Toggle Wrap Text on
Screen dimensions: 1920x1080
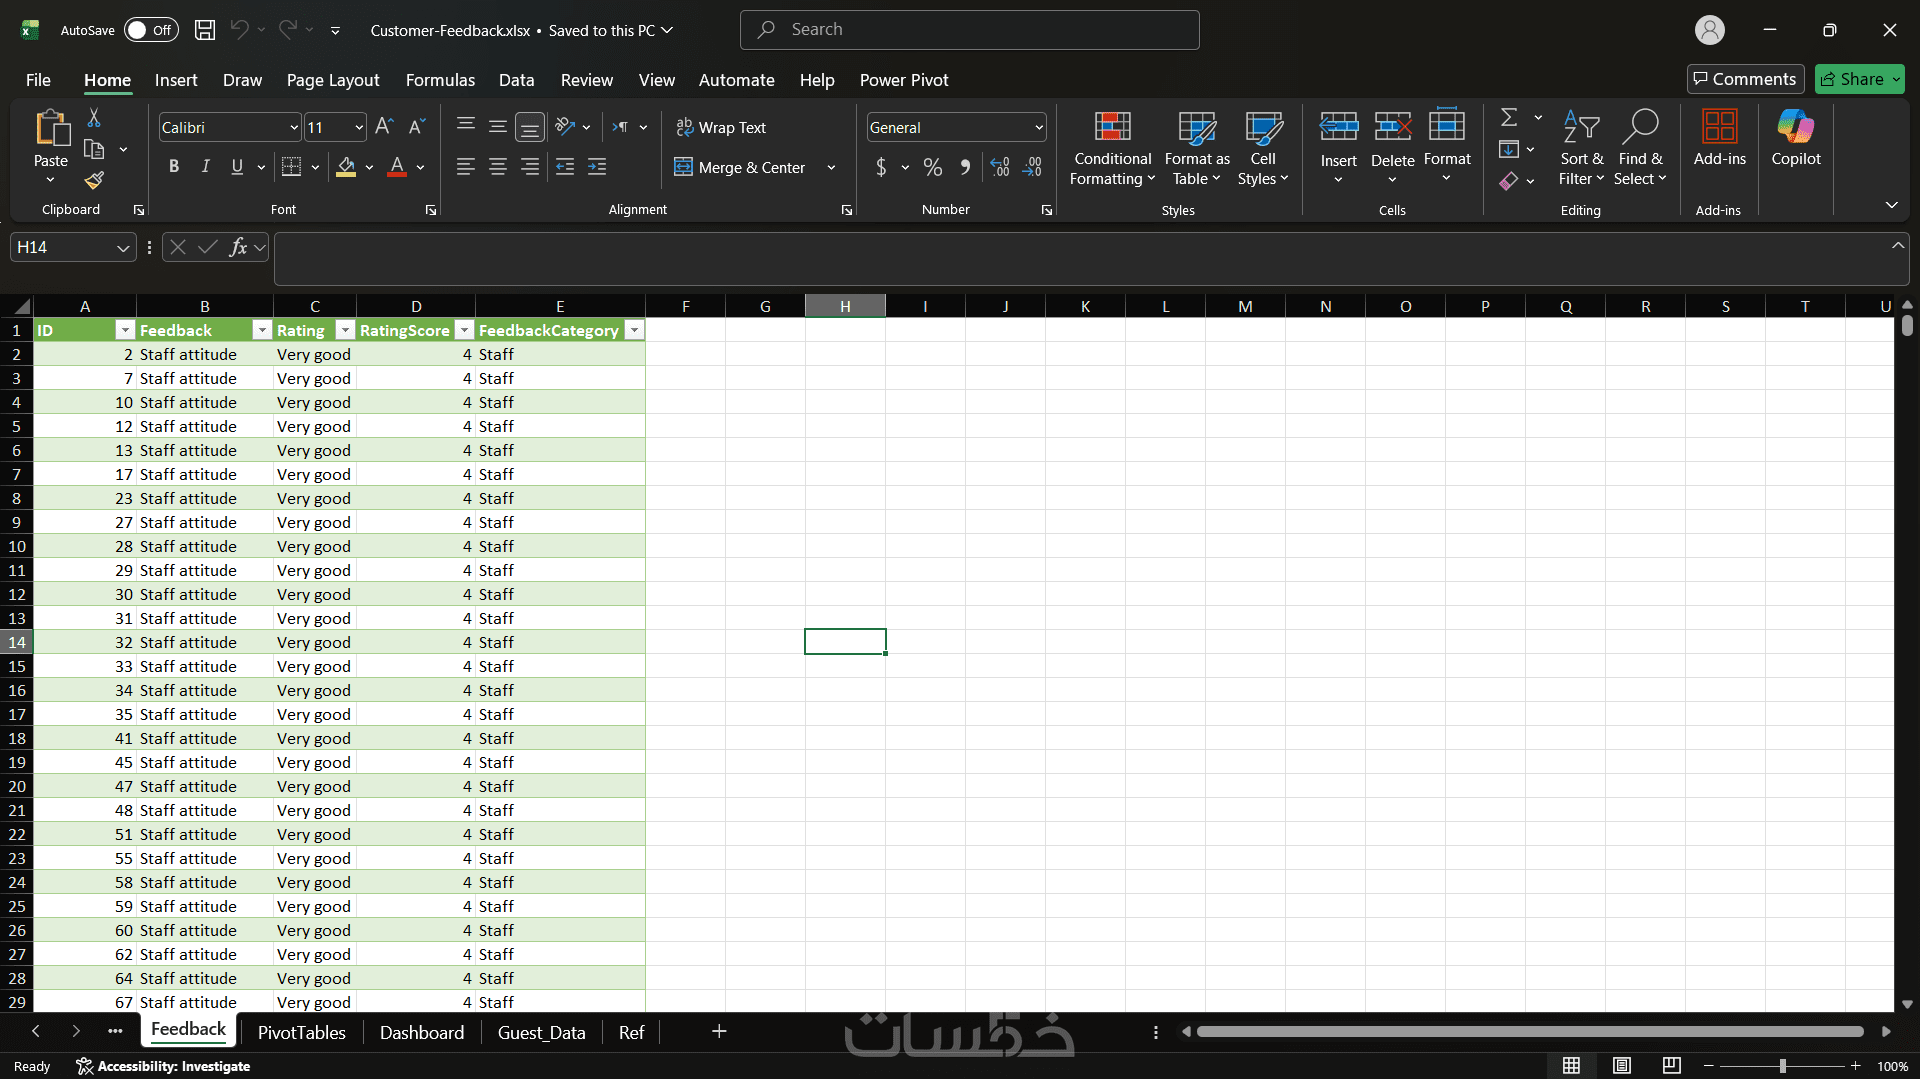(x=721, y=127)
